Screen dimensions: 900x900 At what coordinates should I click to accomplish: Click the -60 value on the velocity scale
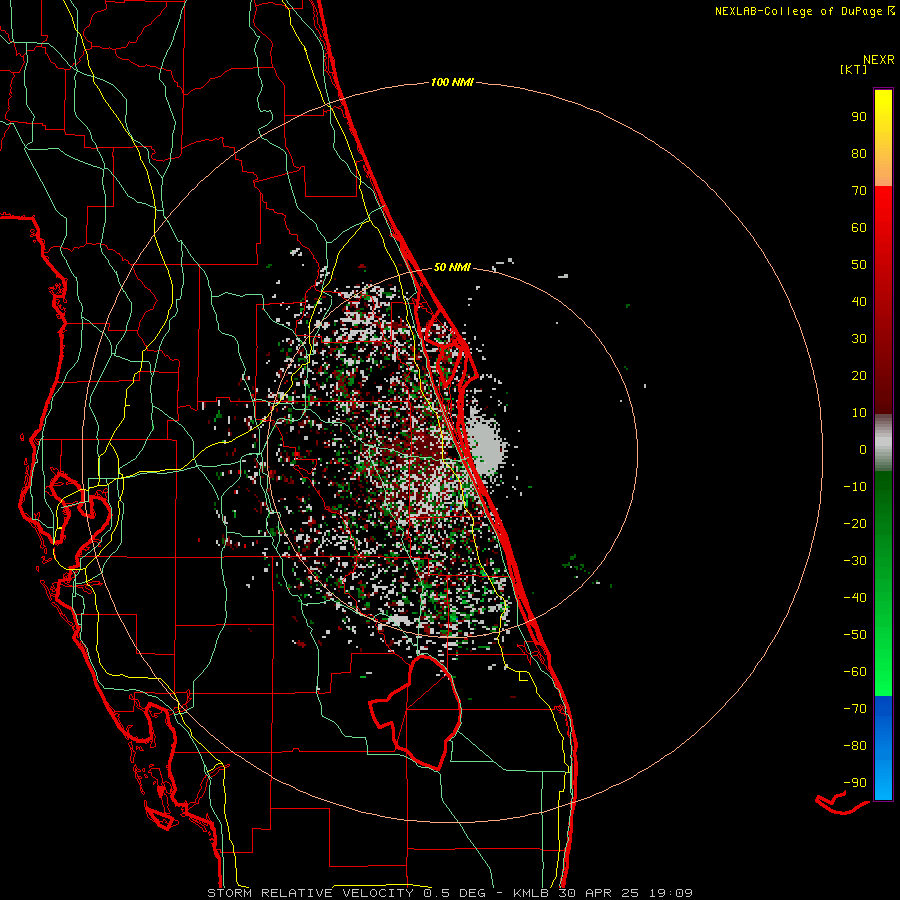(855, 672)
